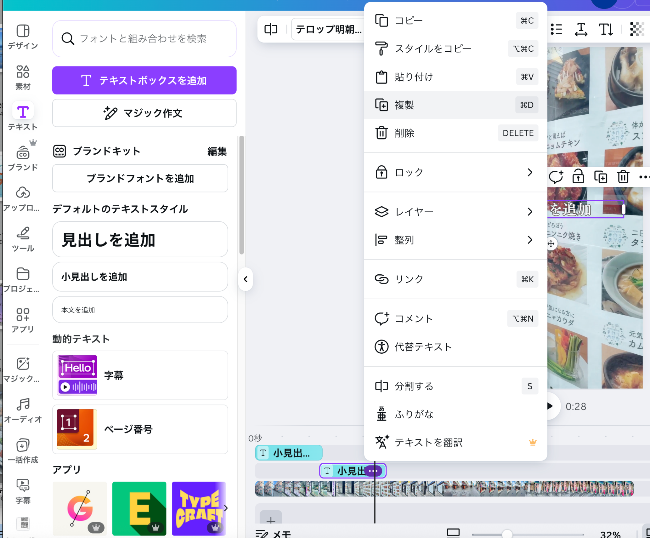Image resolution: width=650 pixels, height=538 pixels.
Task: Open the ツール sidebar panel
Action: [x=22, y=238]
